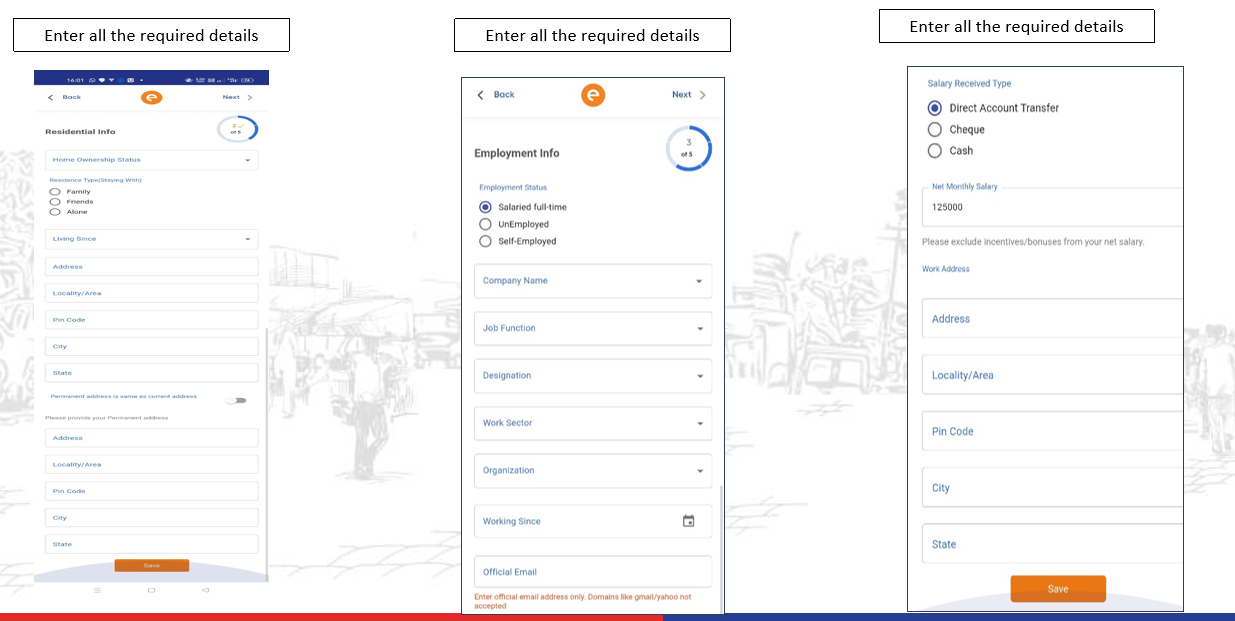Open the Job Function dropdown

coord(593,328)
